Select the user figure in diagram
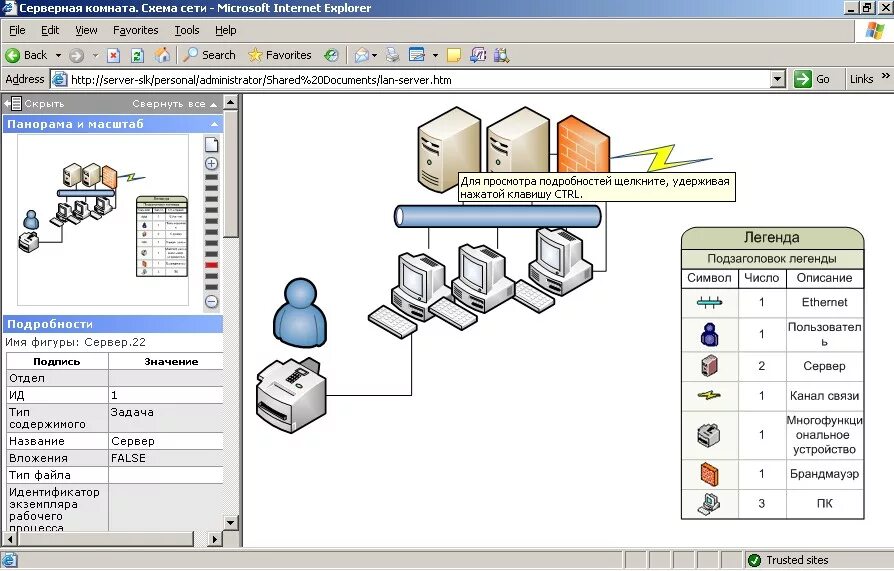The image size is (894, 571). tap(299, 314)
